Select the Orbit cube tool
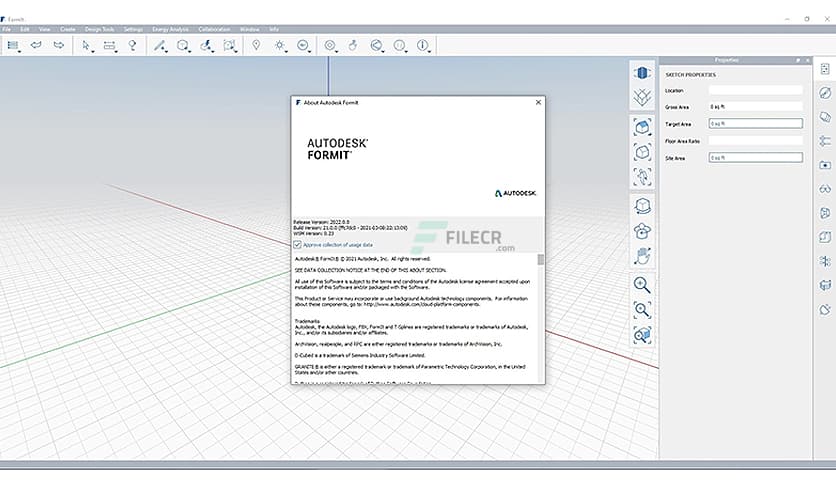 tap(642, 206)
